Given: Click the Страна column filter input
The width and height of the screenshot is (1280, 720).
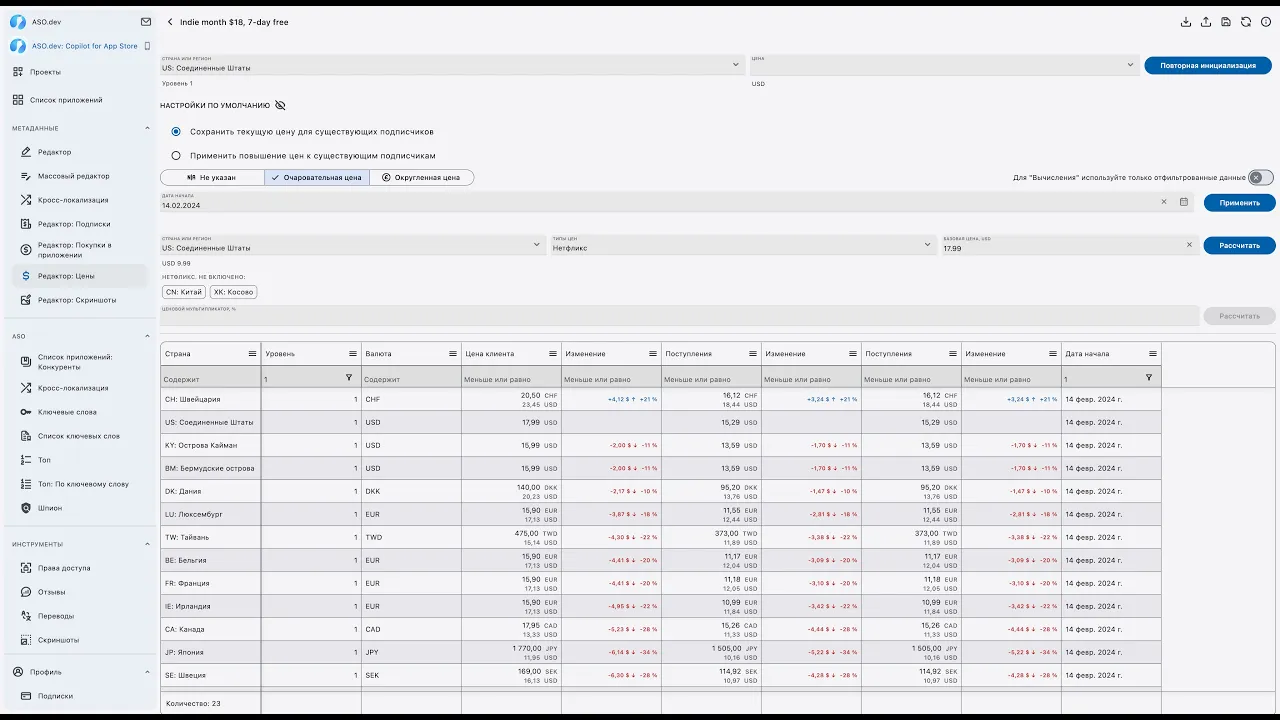Looking at the screenshot, I should click(211, 379).
